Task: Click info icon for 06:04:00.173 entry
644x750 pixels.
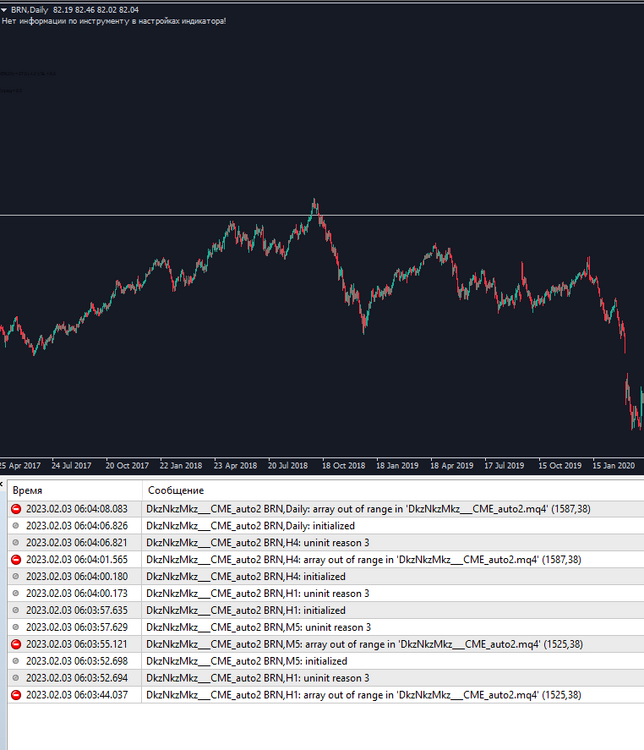Action: tap(16, 594)
